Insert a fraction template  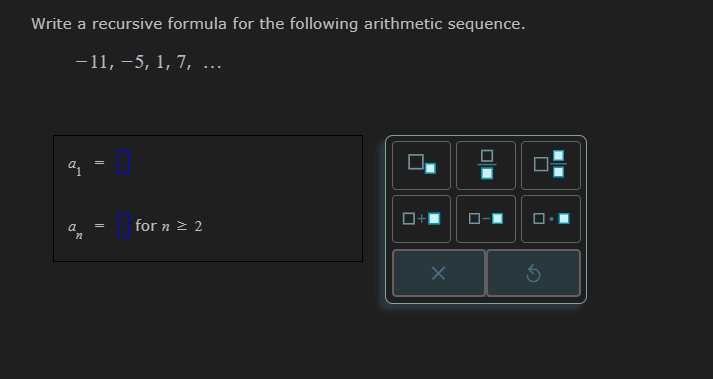tap(486, 165)
